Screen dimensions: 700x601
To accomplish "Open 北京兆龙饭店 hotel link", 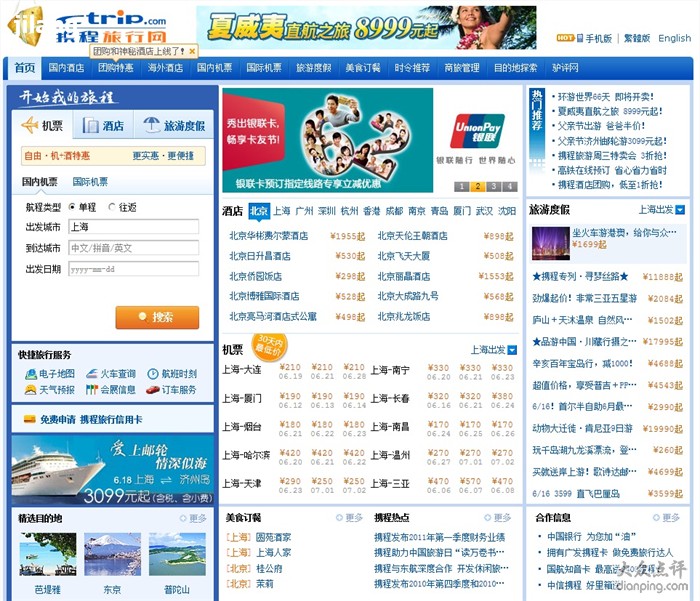I will [x=404, y=317].
